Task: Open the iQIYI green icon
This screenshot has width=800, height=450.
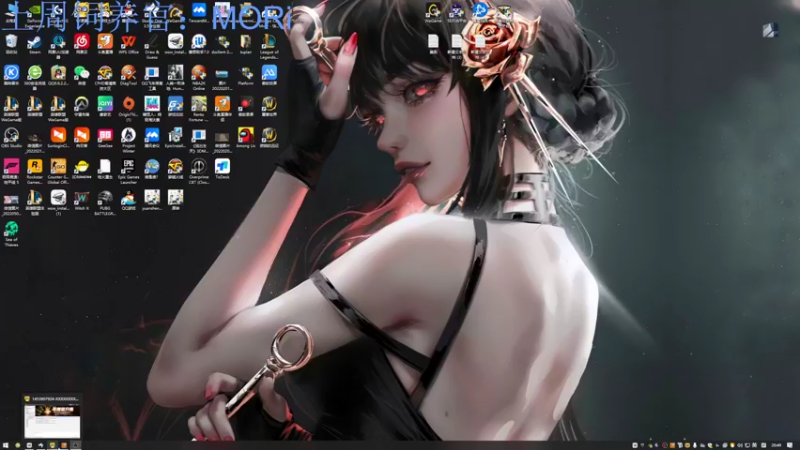Action: [x=105, y=106]
